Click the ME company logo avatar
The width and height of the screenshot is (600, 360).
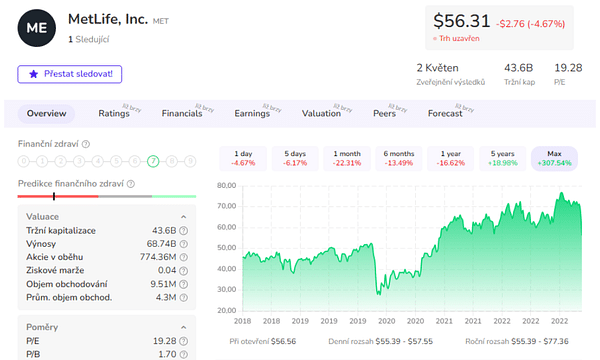[x=37, y=28]
